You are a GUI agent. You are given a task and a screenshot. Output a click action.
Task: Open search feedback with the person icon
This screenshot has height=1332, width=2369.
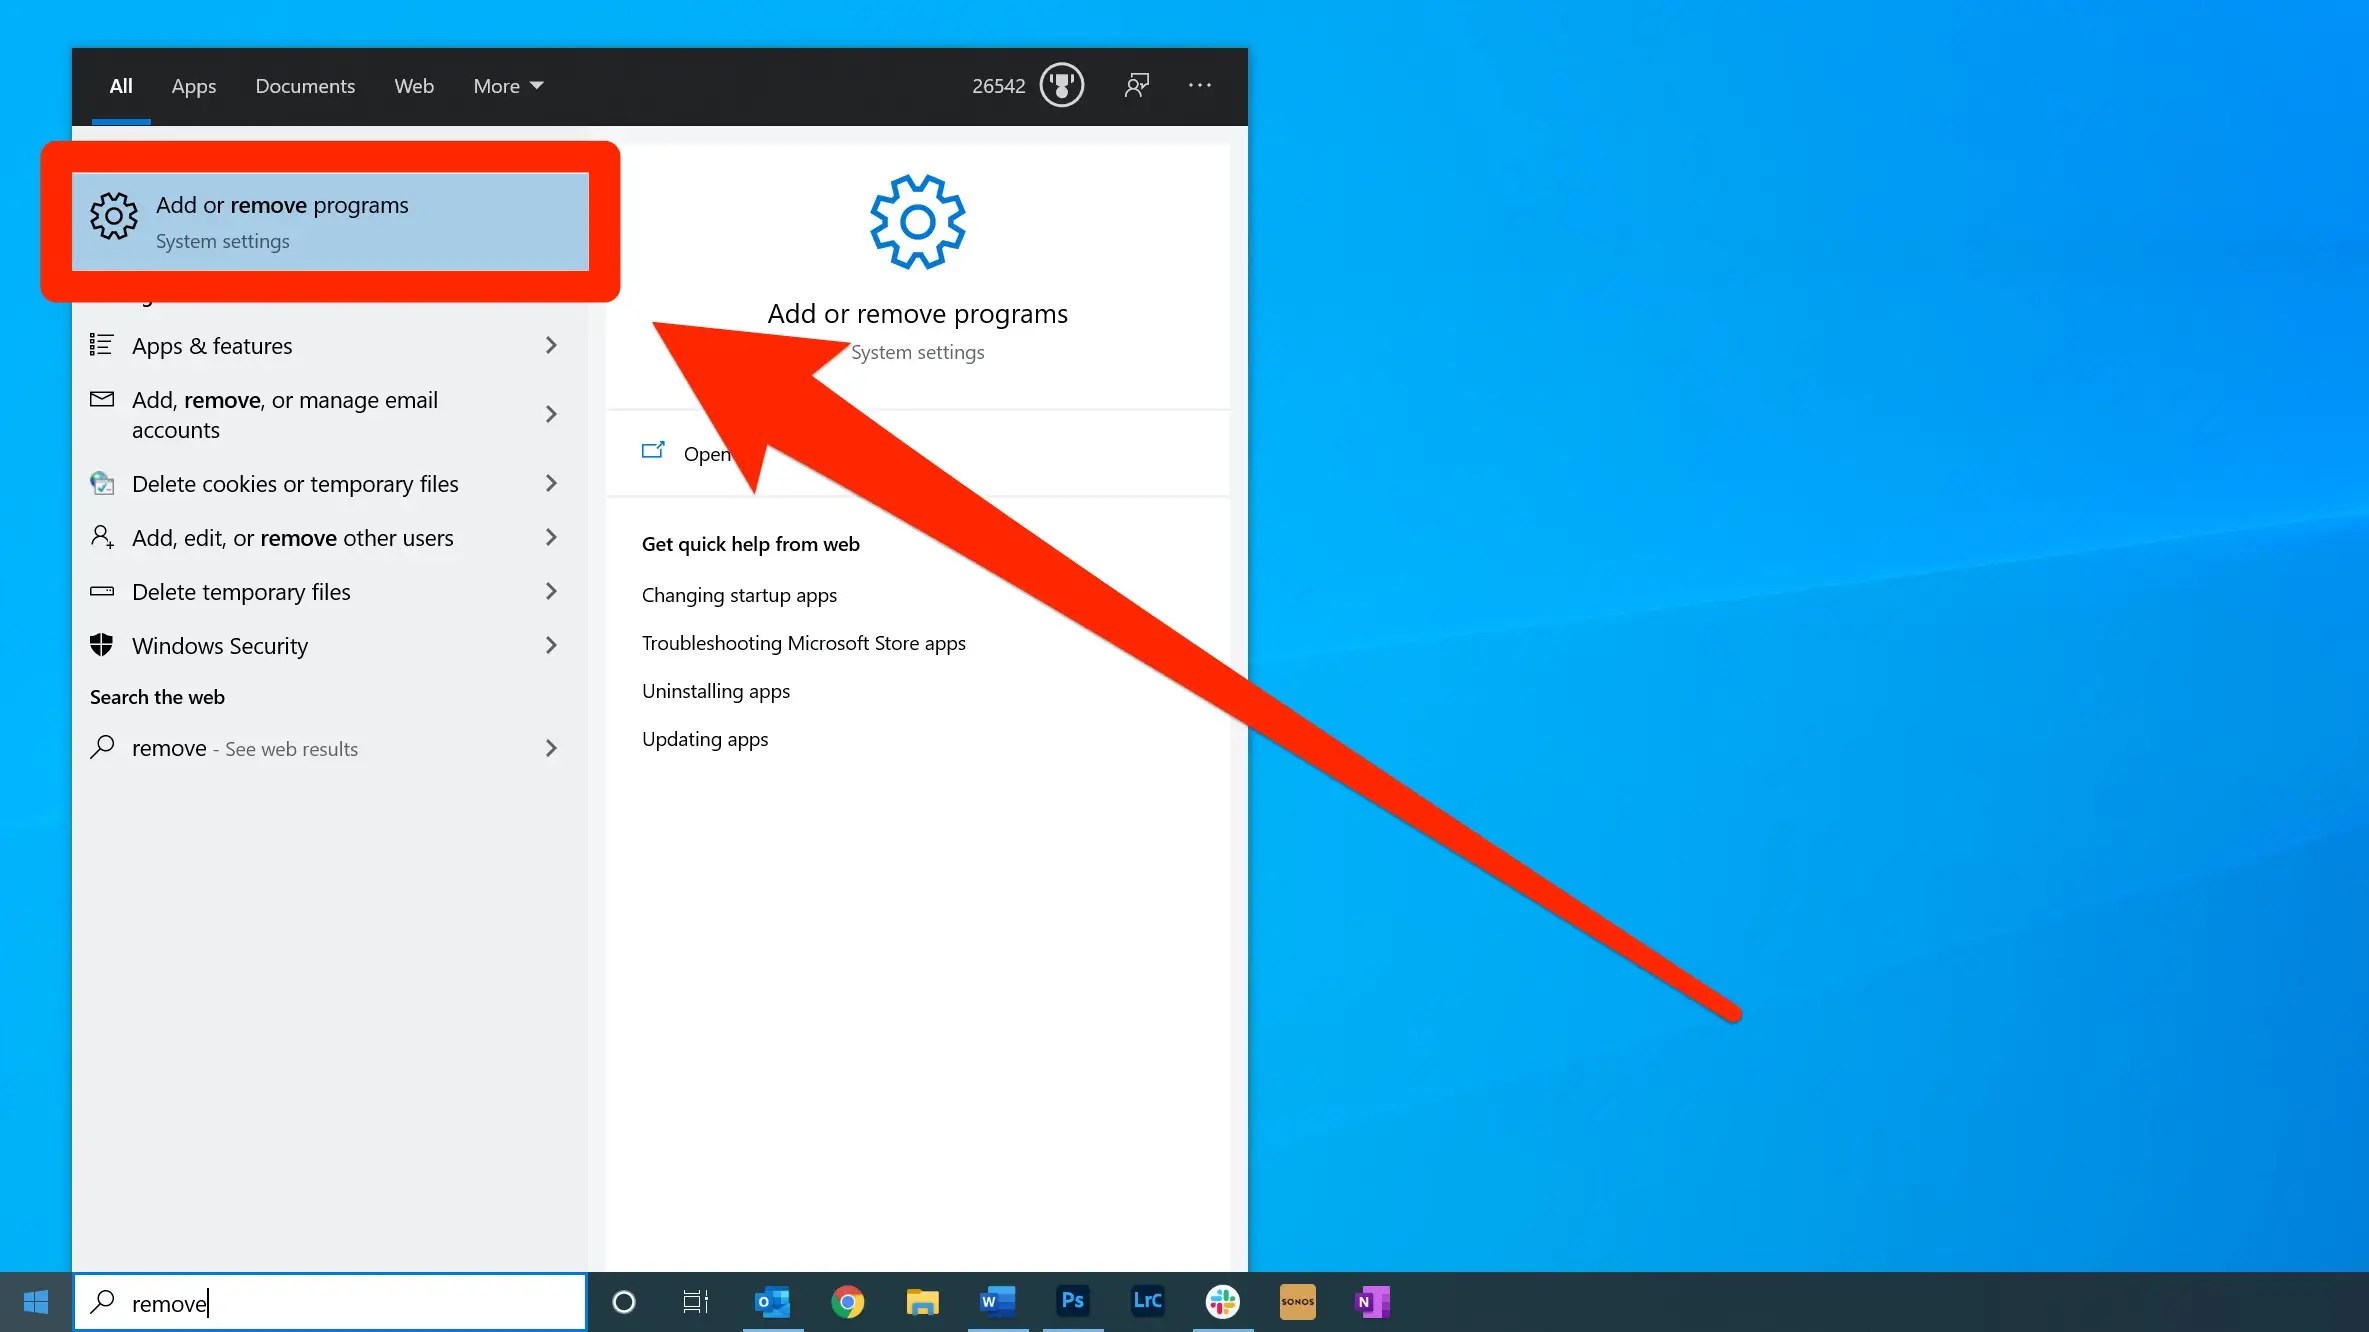[1136, 85]
